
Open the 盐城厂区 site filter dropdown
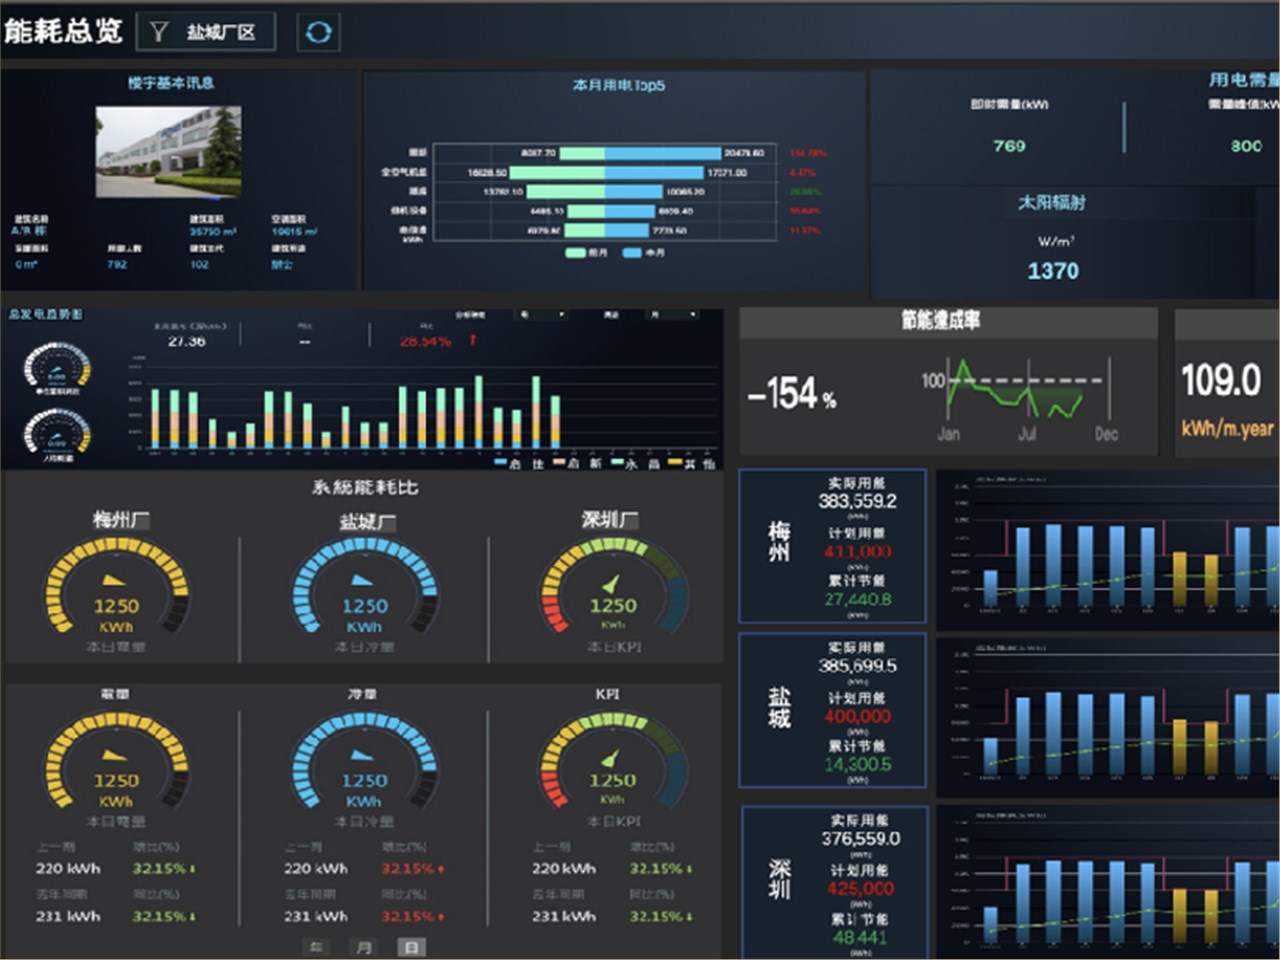(220, 32)
